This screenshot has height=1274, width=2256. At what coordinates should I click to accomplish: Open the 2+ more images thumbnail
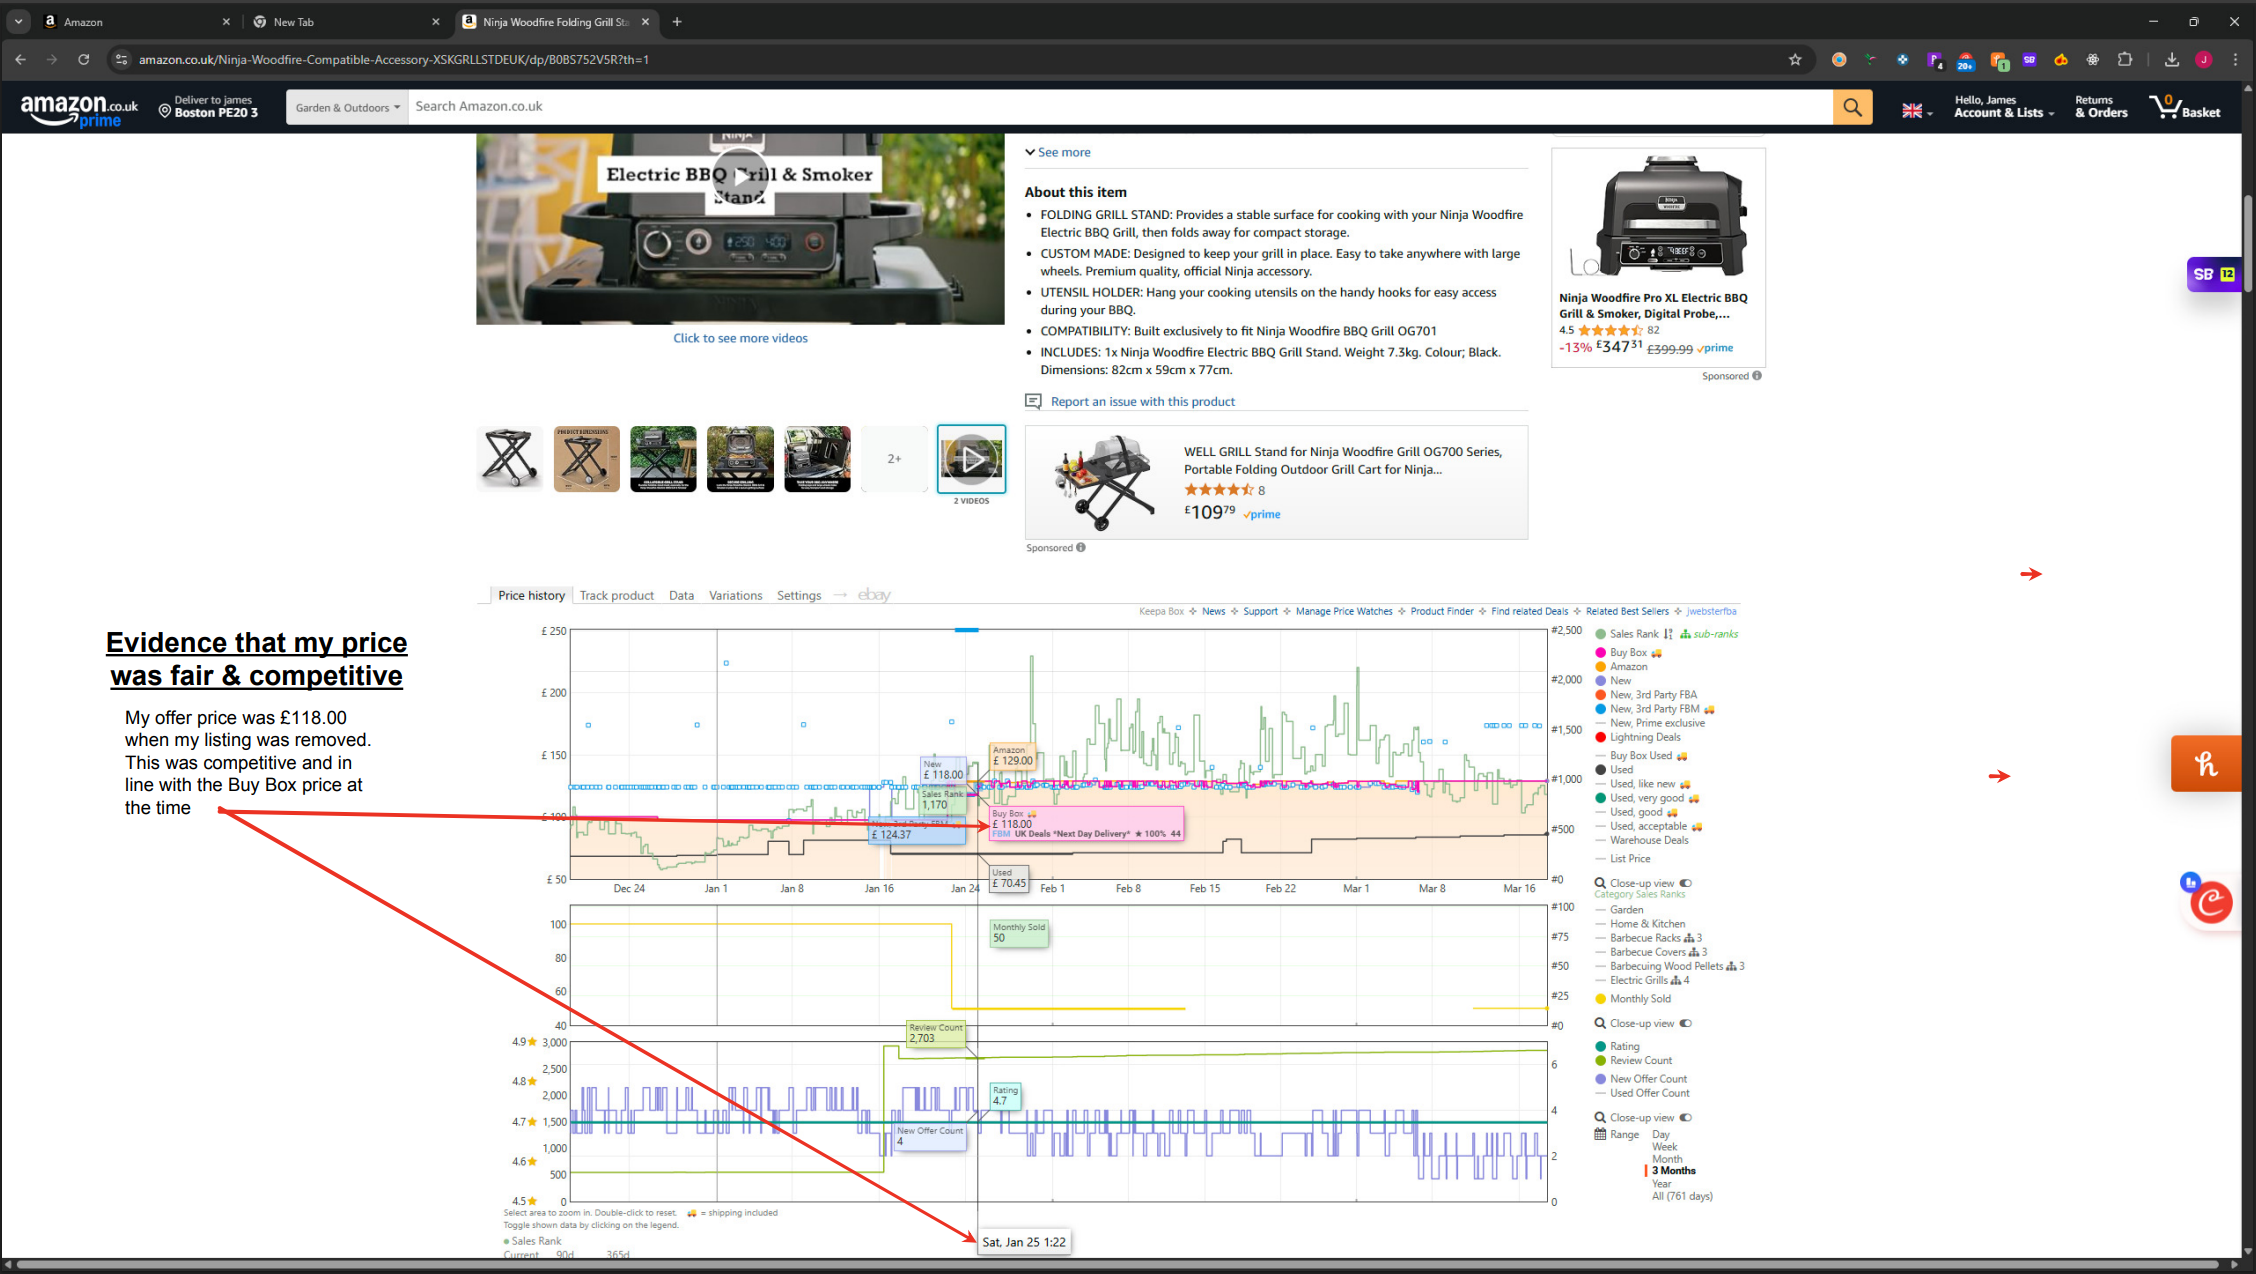pos(894,459)
